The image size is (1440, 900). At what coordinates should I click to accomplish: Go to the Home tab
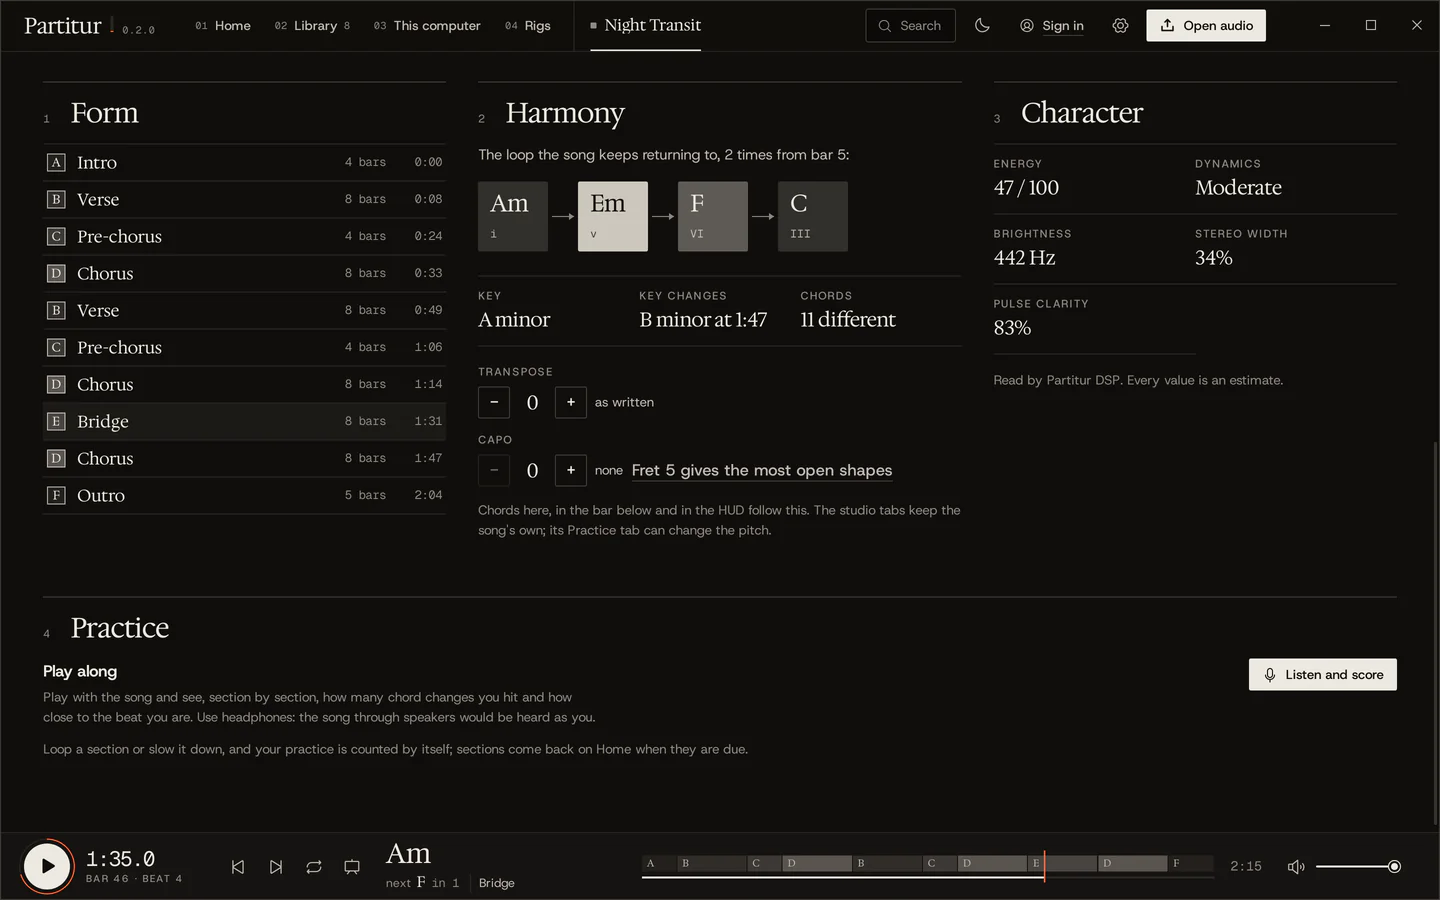pos(223,26)
